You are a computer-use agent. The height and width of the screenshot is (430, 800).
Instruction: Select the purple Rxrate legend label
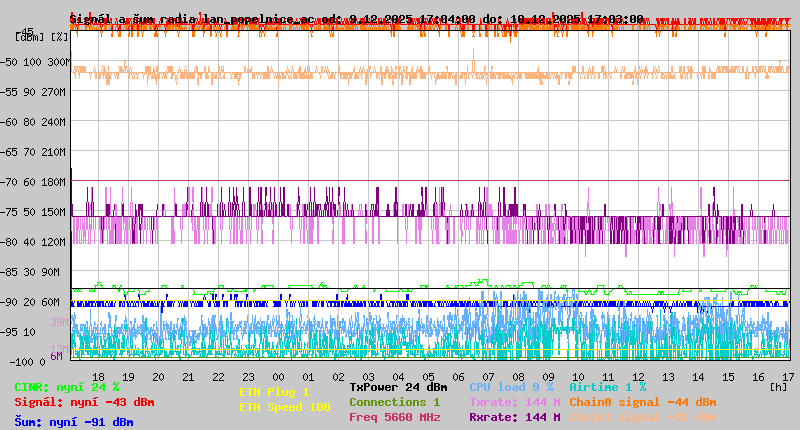pyautogui.click(x=514, y=417)
